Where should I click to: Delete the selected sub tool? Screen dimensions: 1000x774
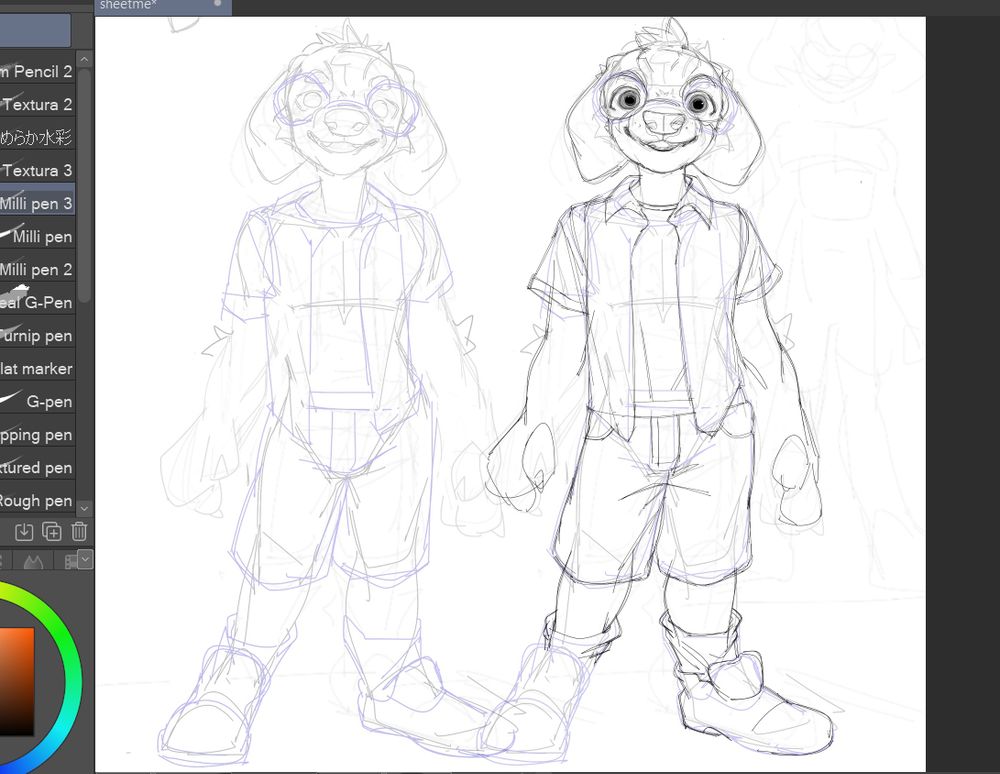pos(79,532)
